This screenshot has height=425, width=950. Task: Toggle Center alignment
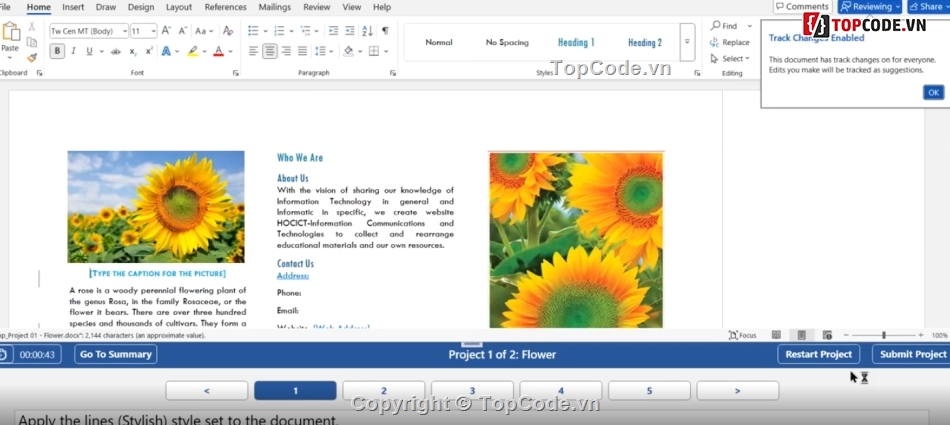click(270, 52)
